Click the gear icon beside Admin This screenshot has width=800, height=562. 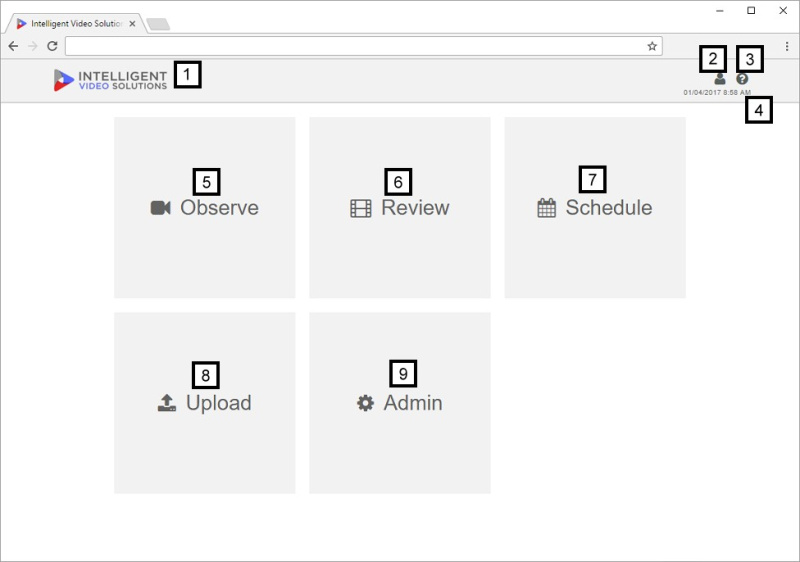tap(365, 403)
